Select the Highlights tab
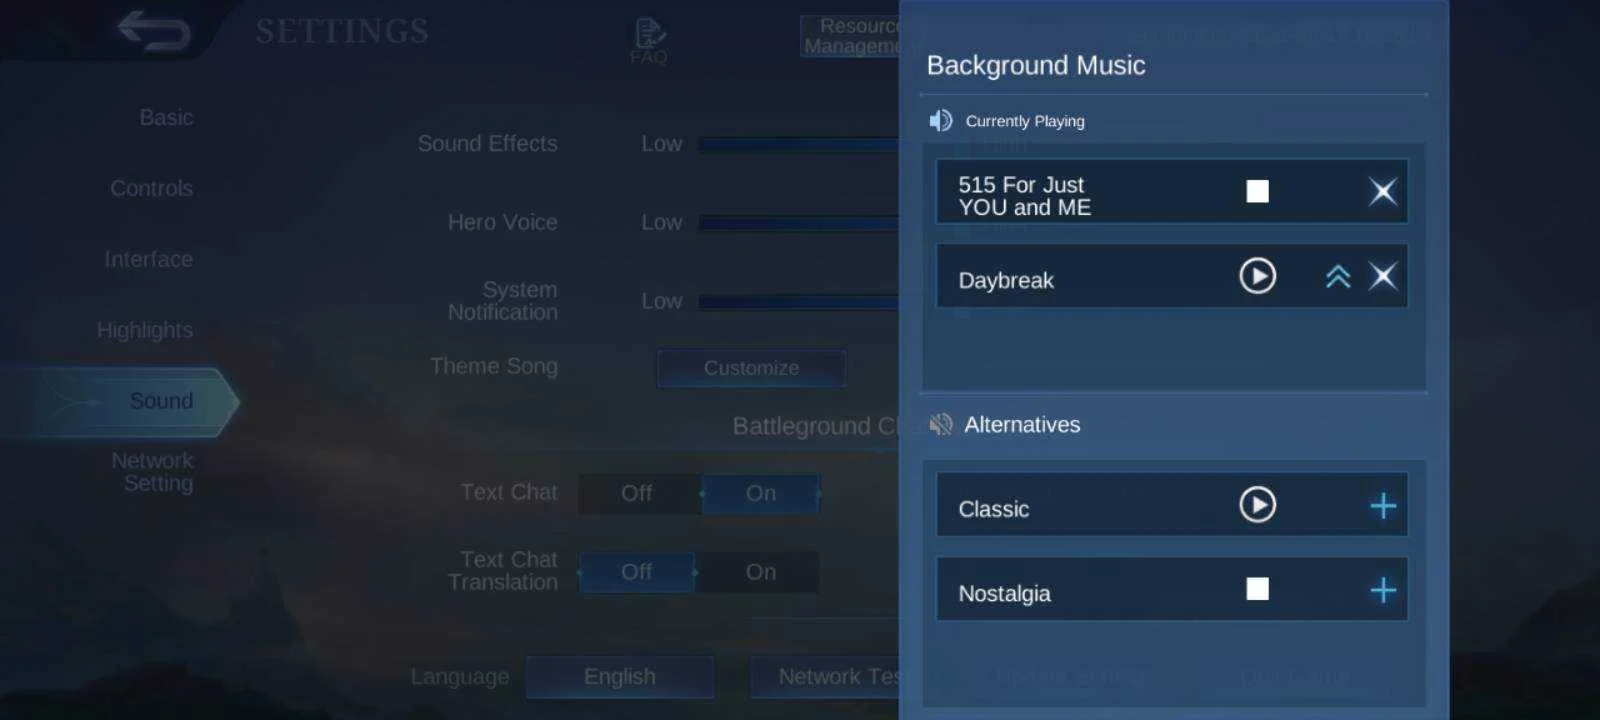This screenshot has width=1600, height=720. (x=145, y=331)
